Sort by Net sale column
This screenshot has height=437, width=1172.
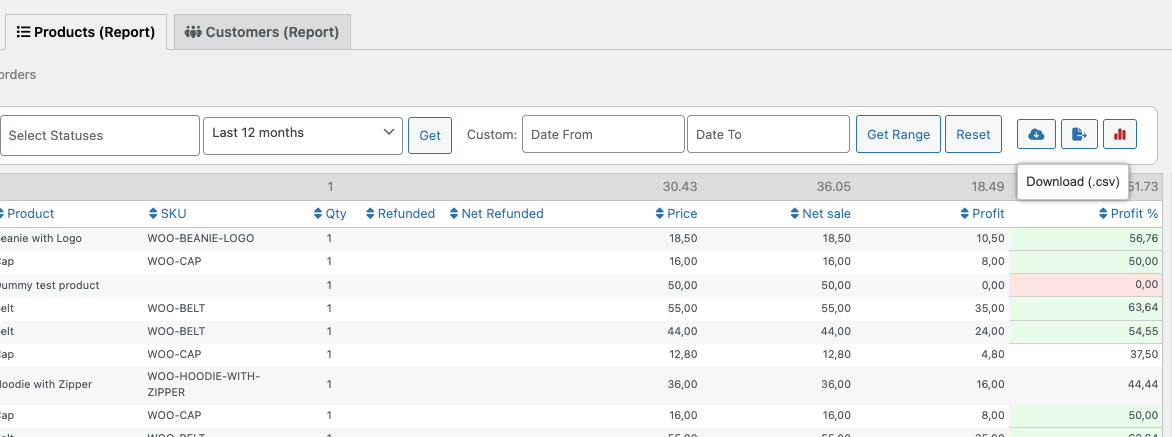pyautogui.click(x=820, y=213)
